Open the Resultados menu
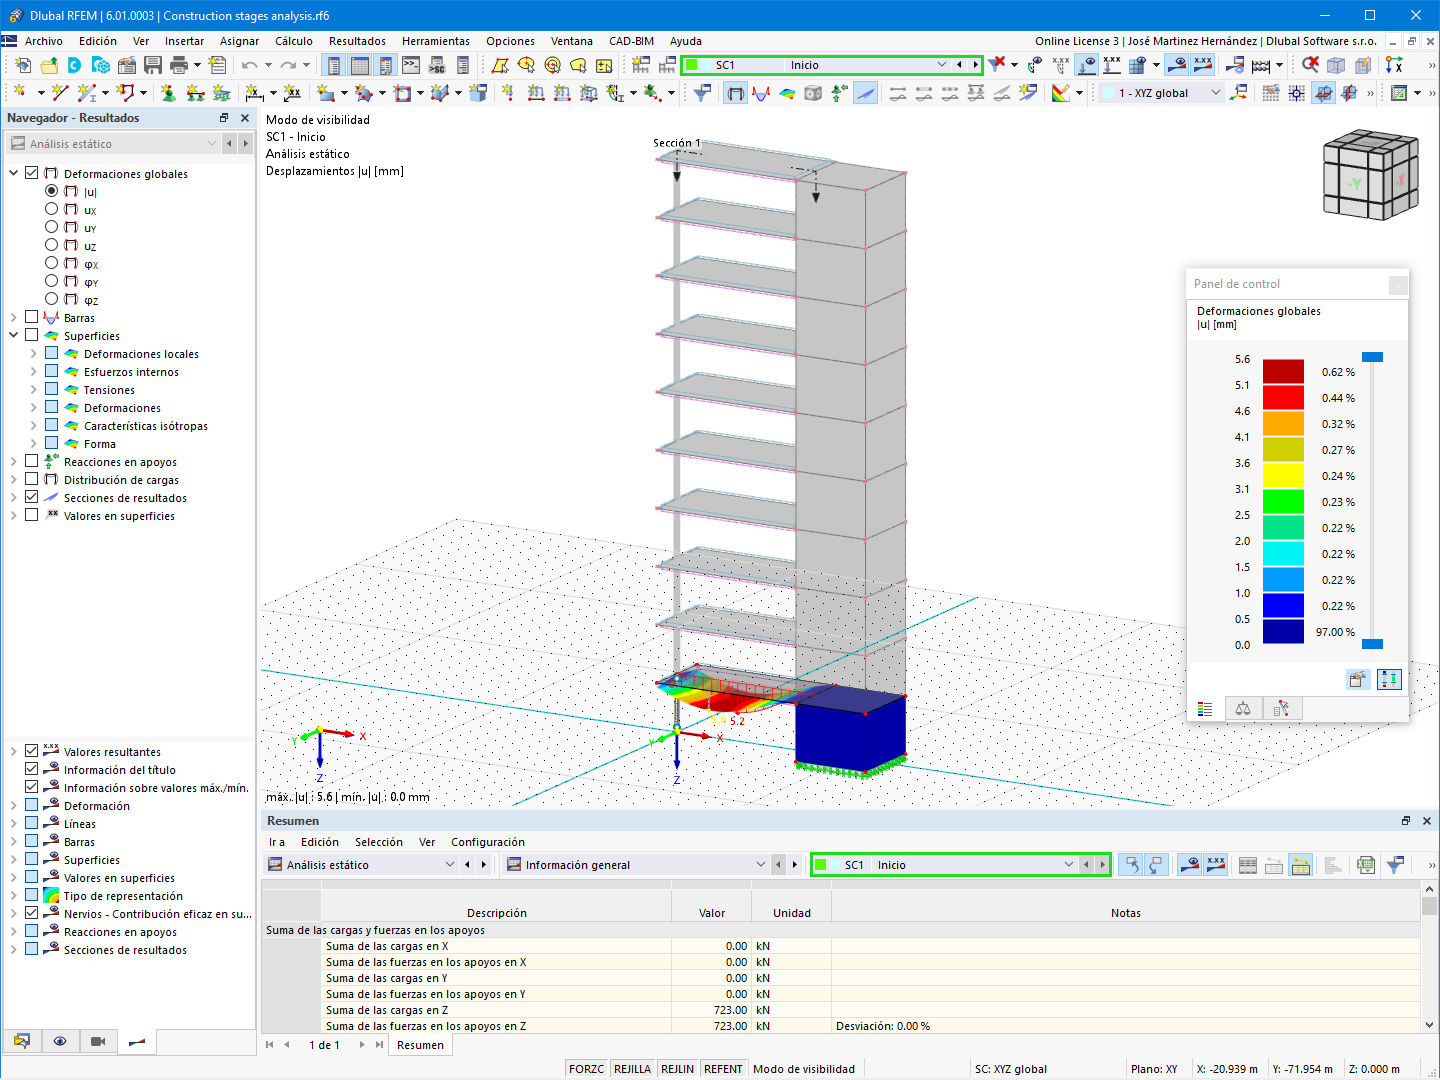The image size is (1440, 1080). (x=357, y=41)
